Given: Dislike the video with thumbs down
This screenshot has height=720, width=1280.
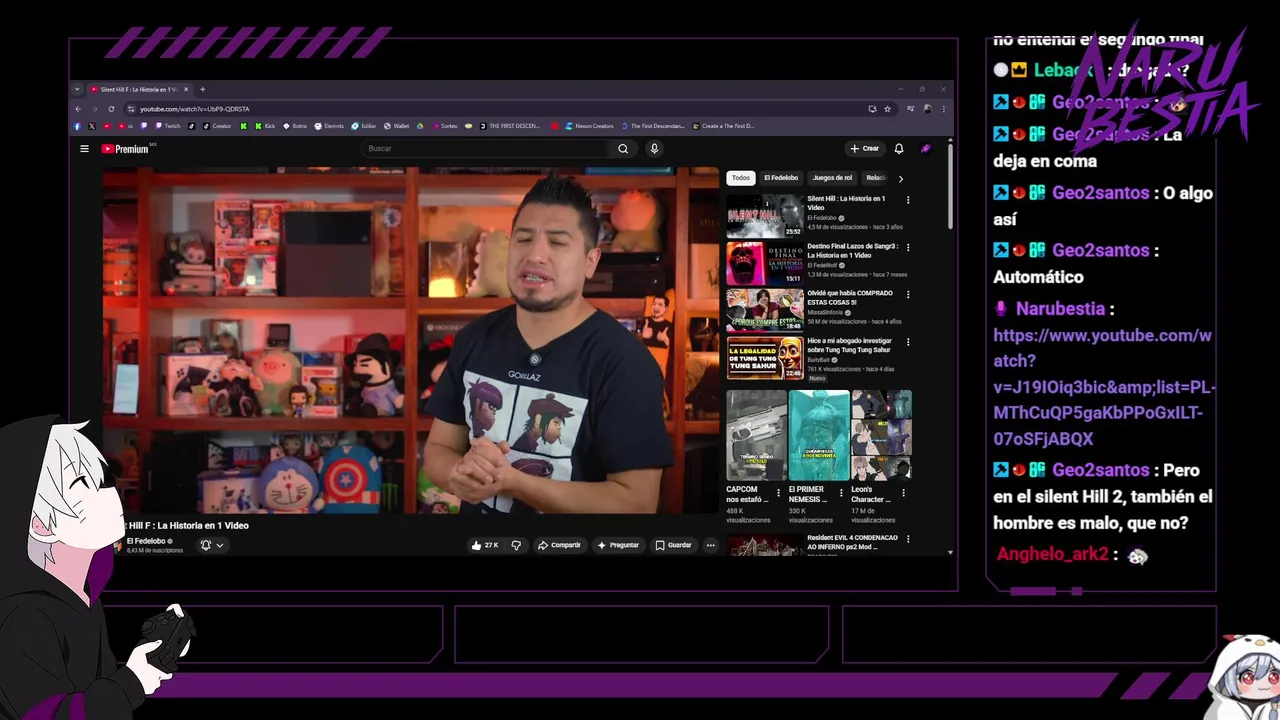Looking at the screenshot, I should pos(516,545).
